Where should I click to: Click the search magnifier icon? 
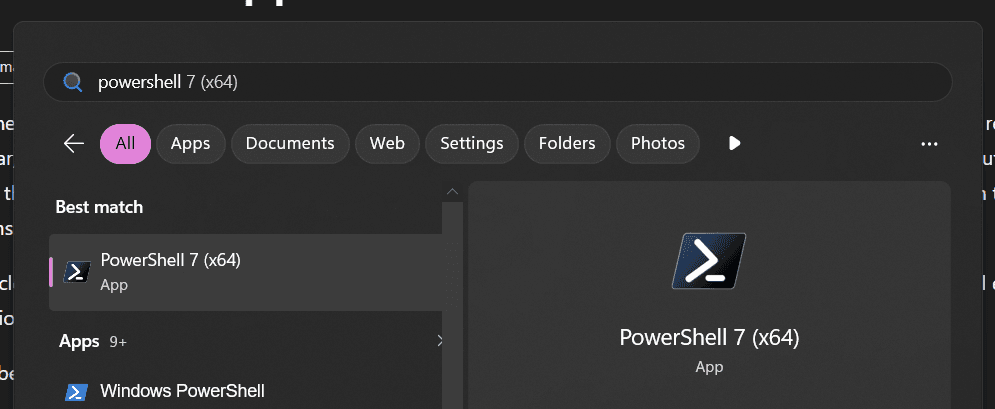click(73, 82)
